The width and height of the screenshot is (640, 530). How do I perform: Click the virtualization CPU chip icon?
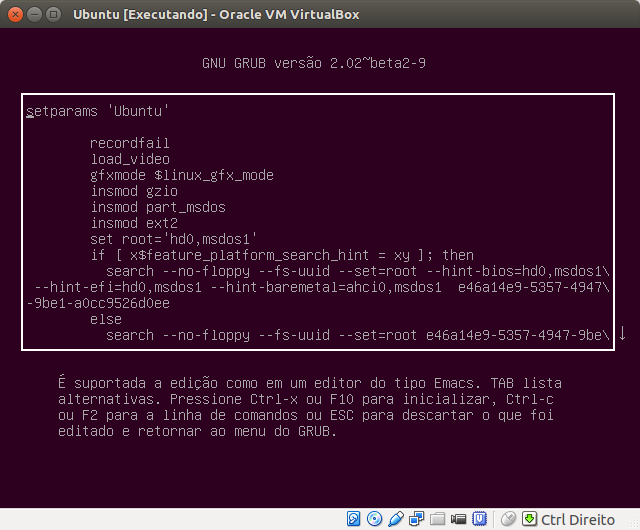pyautogui.click(x=480, y=519)
